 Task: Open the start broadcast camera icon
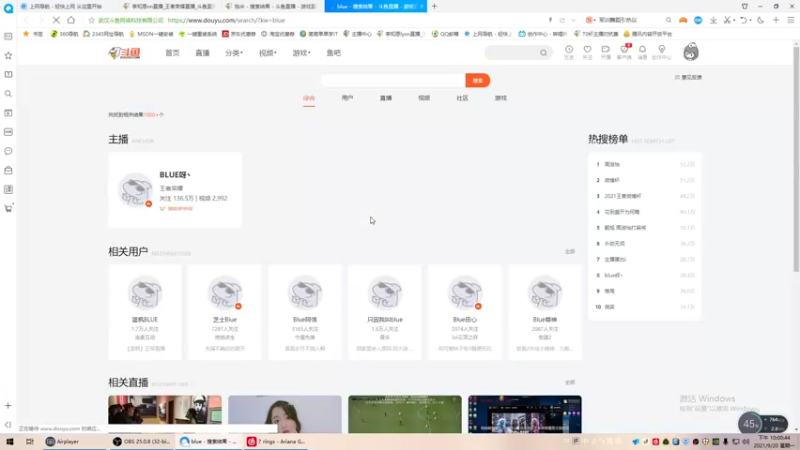(606, 52)
